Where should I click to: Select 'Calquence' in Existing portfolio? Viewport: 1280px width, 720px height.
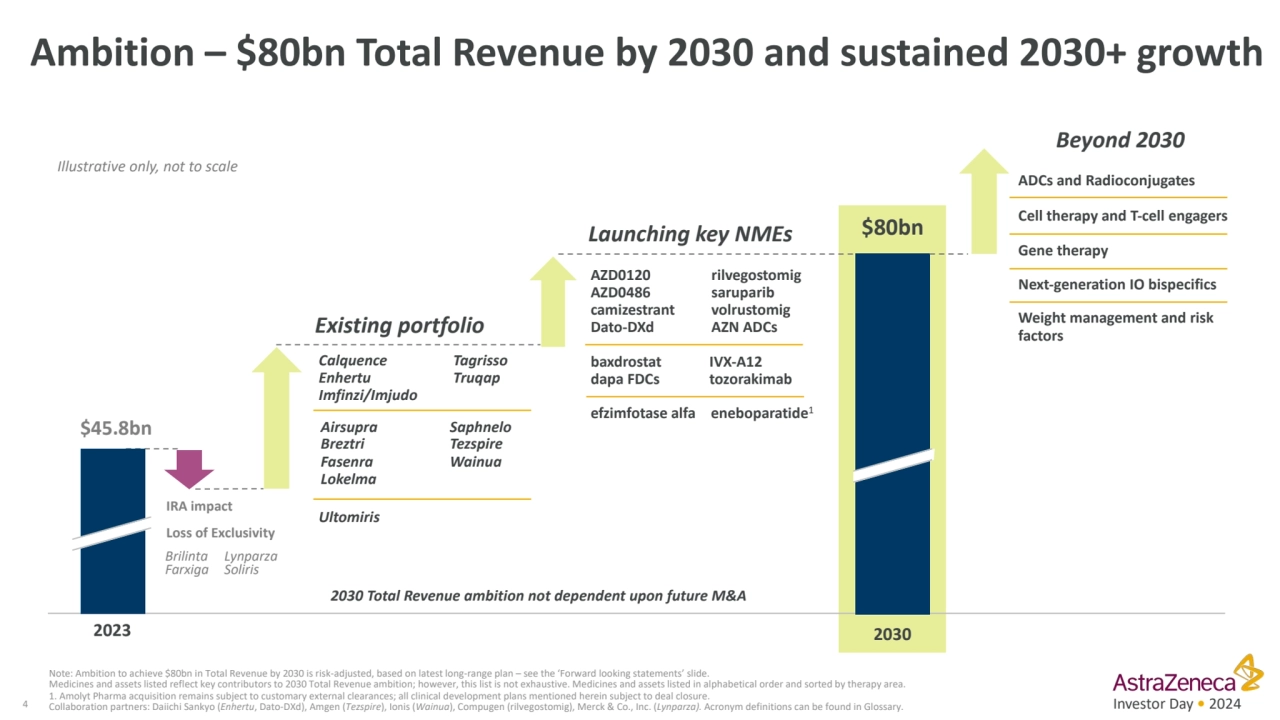[x=353, y=361]
